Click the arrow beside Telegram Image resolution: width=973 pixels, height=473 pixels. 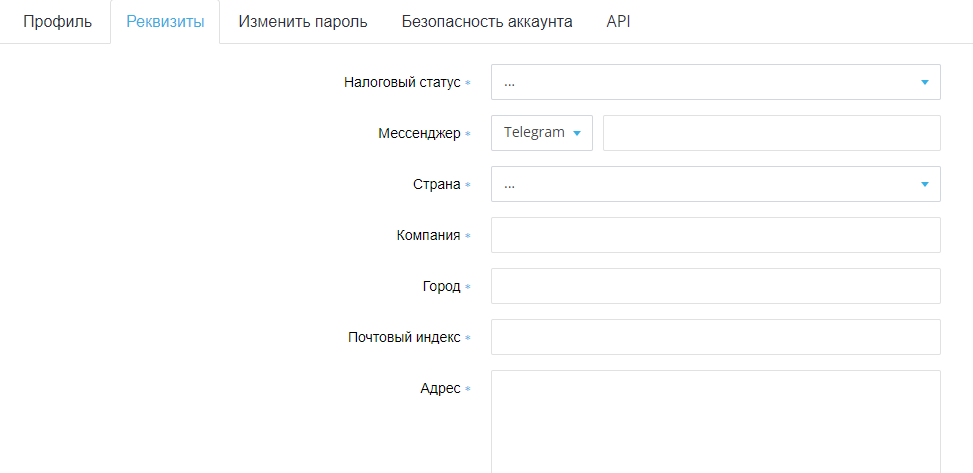pos(576,133)
